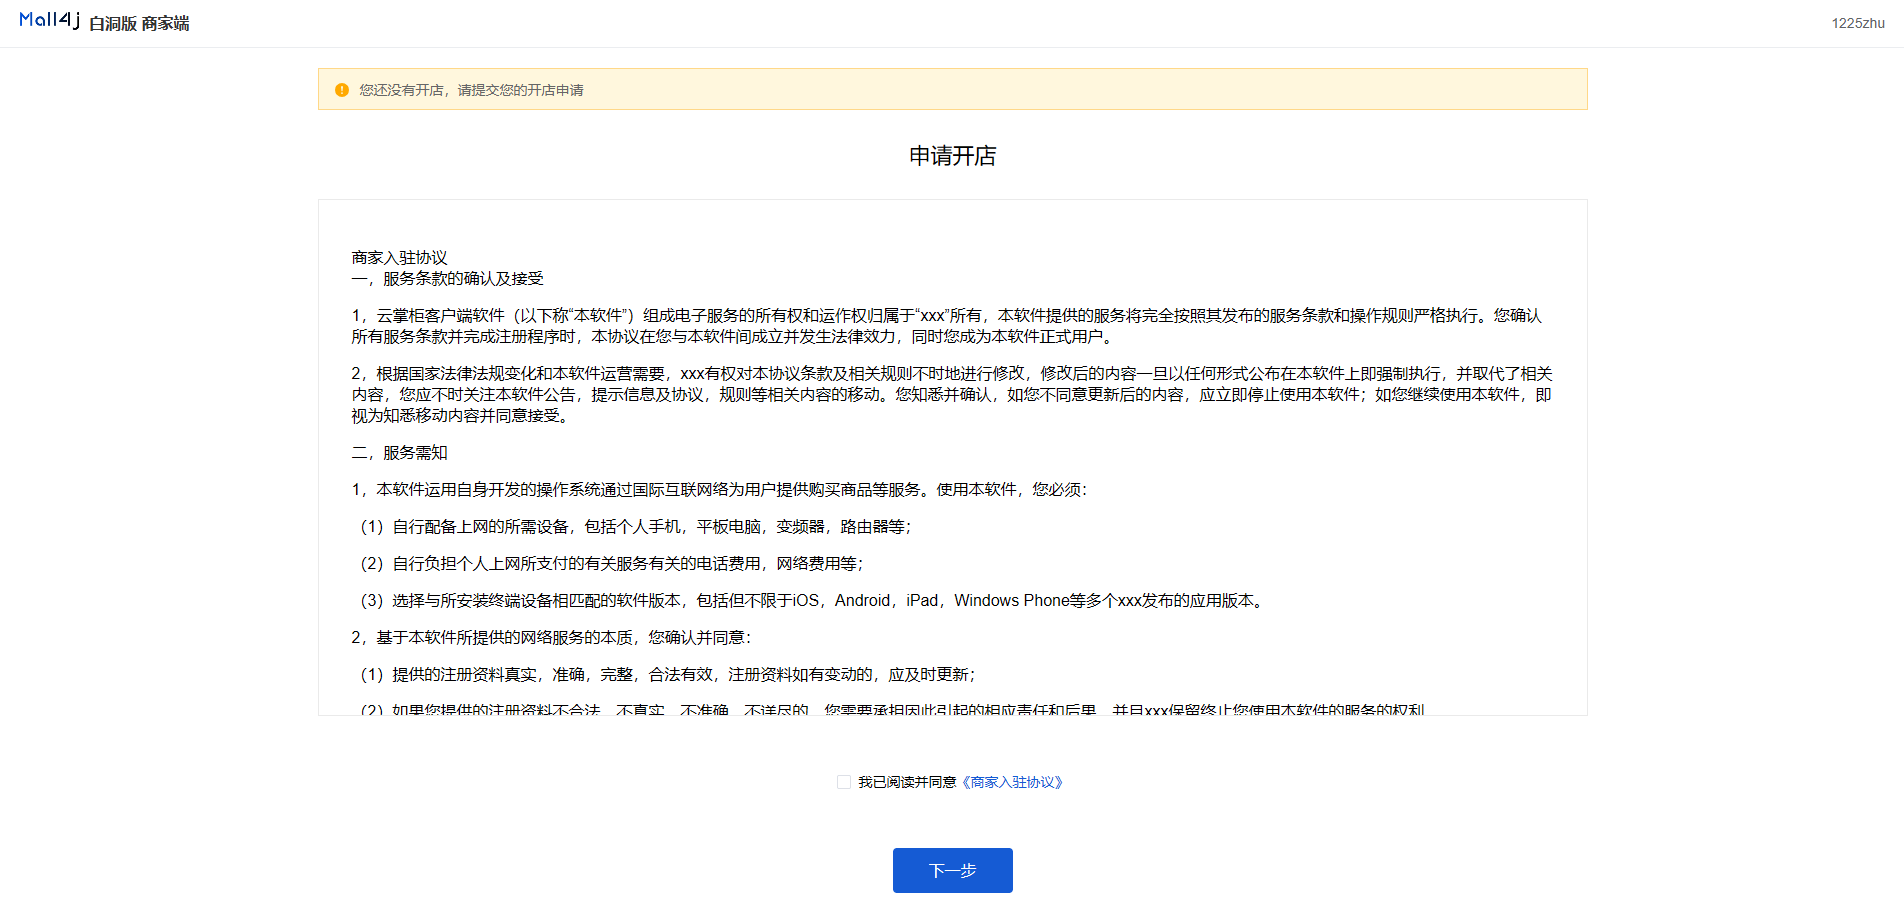Click the line （2）自行负担个人上网所支付
Image resolution: width=1904 pixels, height=899 pixels.
[x=611, y=564]
